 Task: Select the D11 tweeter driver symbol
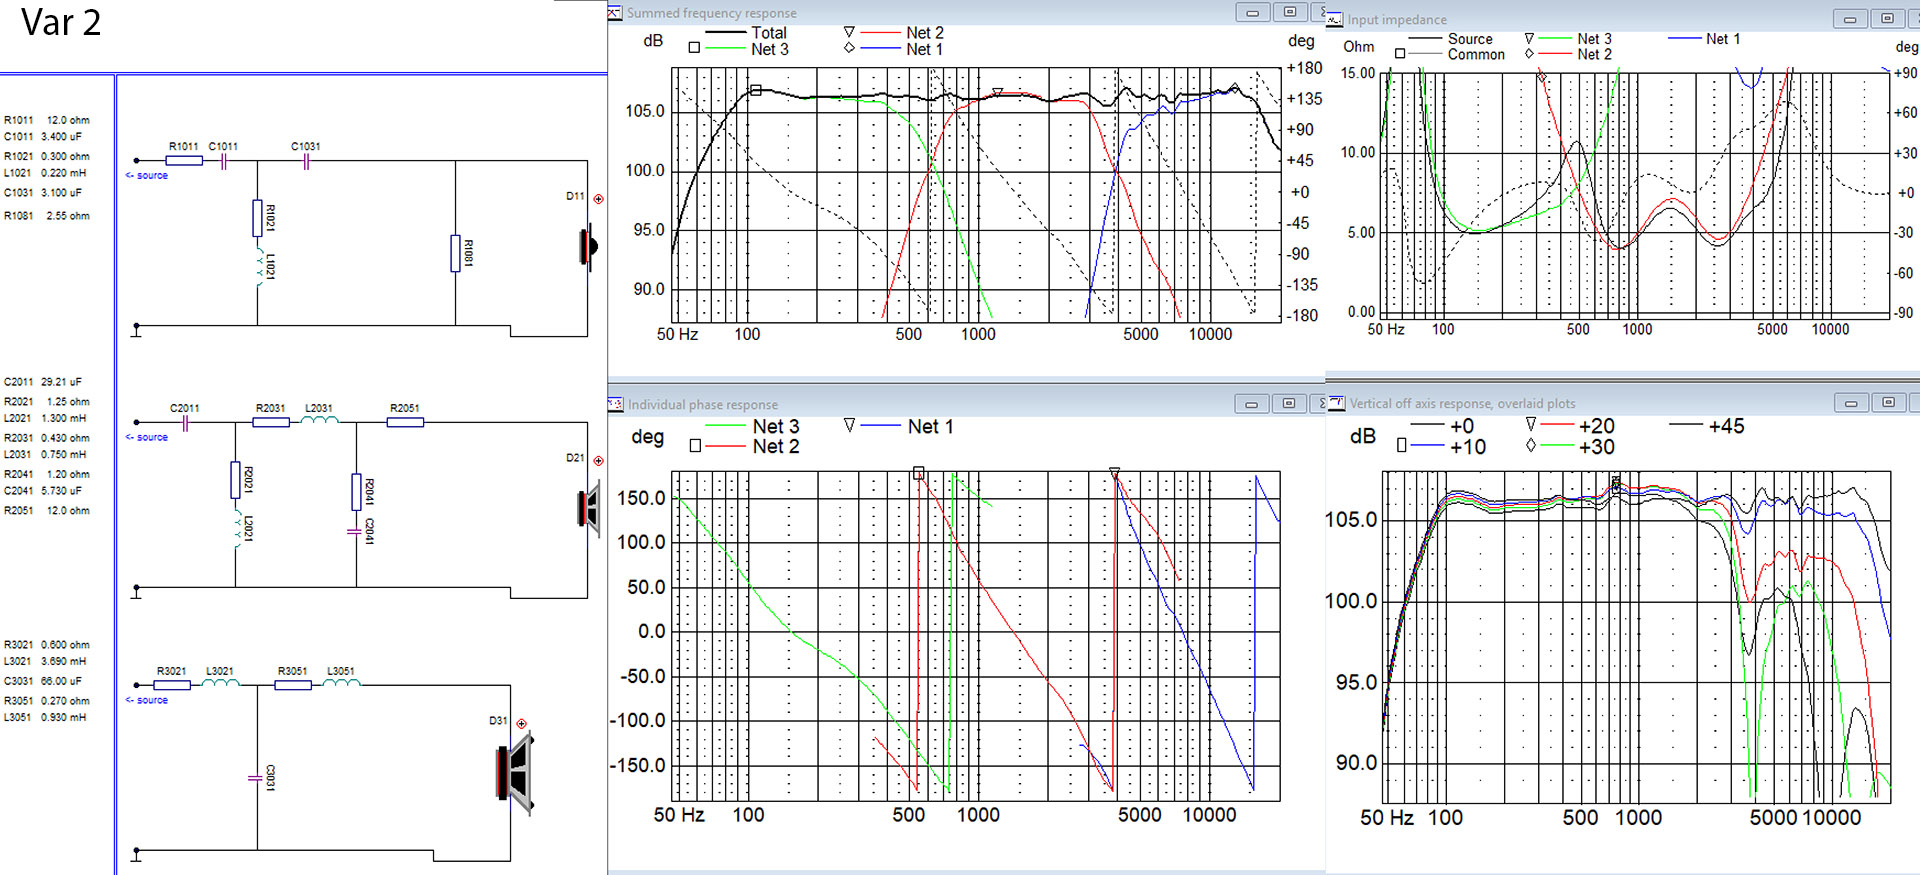point(588,246)
